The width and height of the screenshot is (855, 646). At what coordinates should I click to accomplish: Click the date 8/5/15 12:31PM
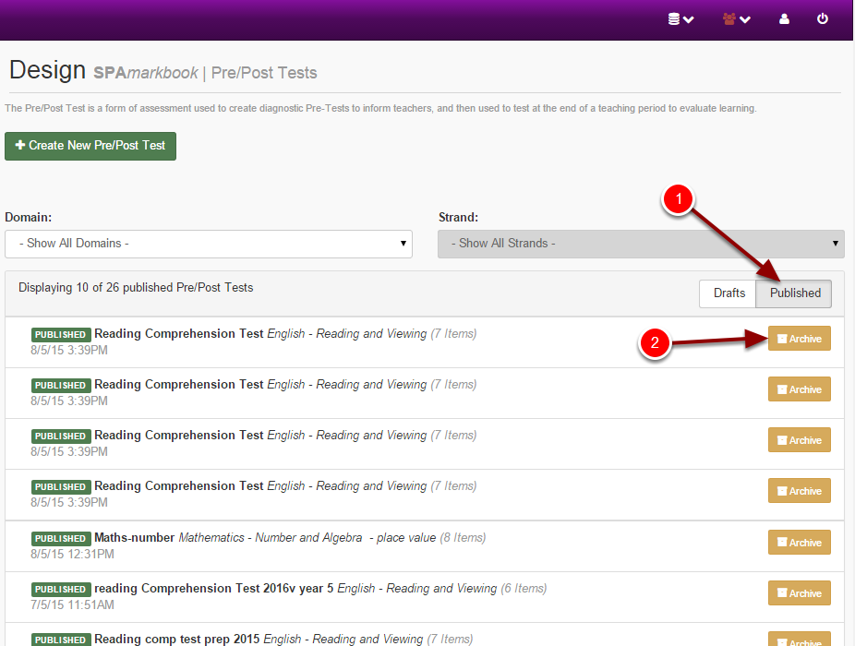pos(73,554)
